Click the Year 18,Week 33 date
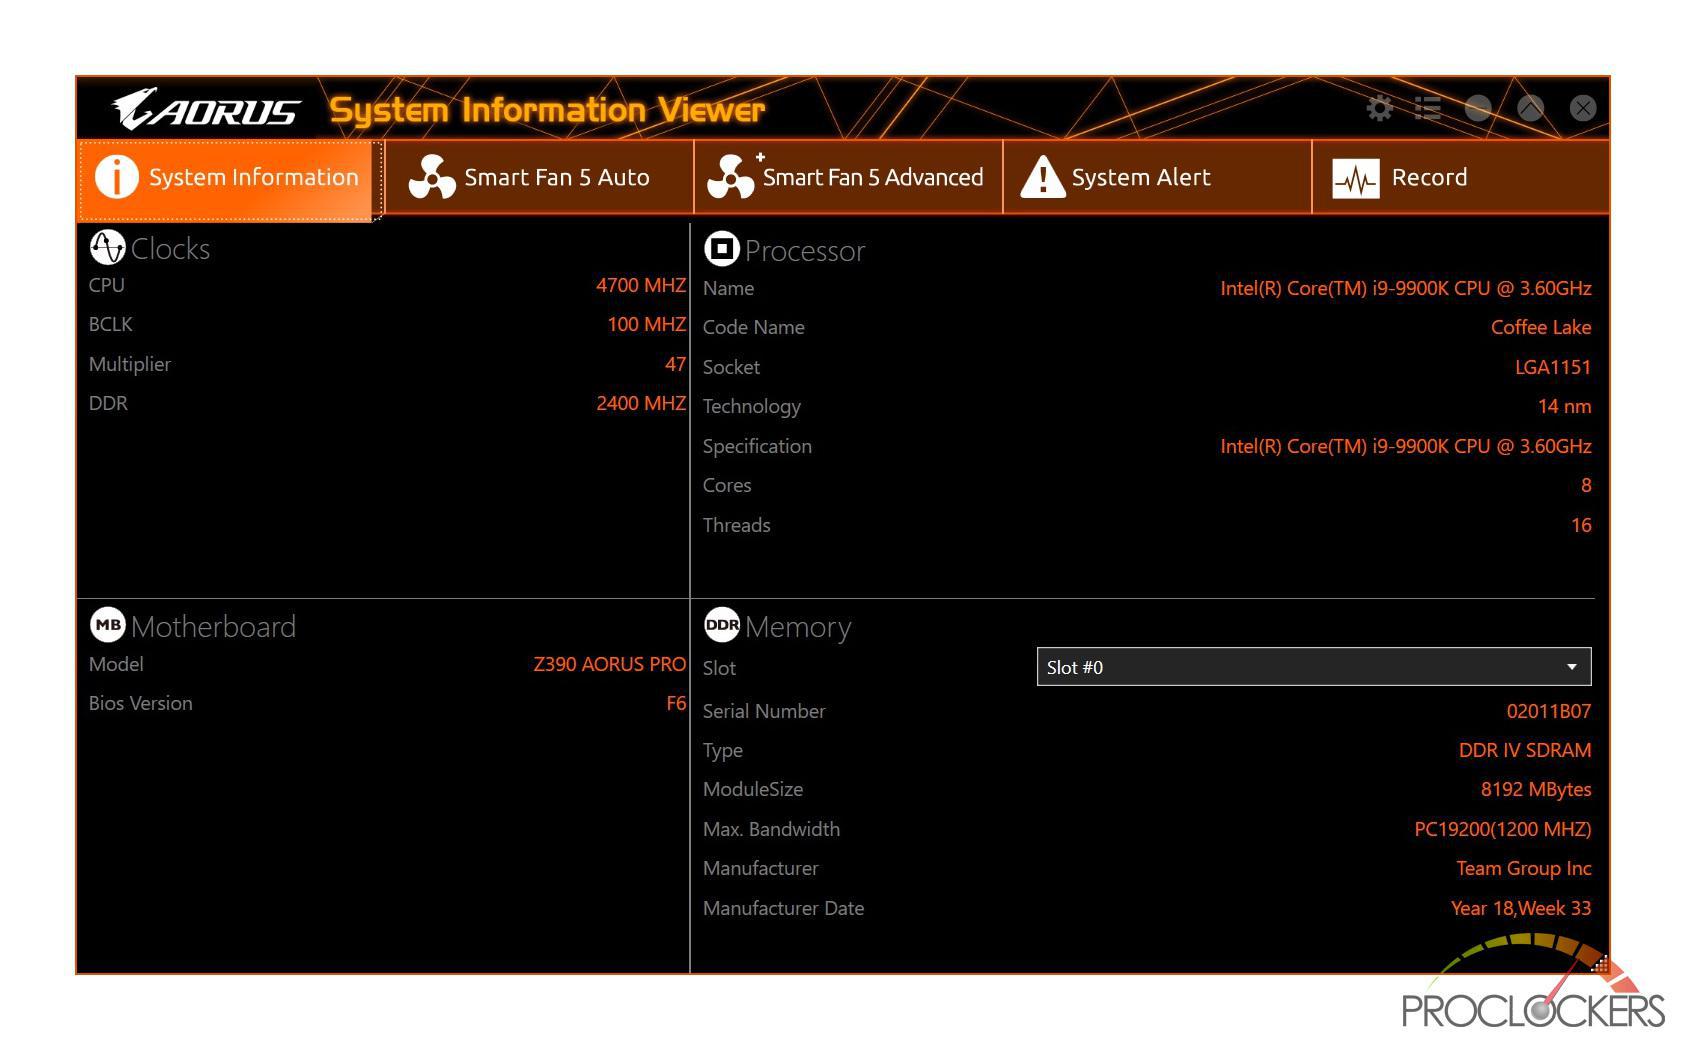This screenshot has width=1686, height=1050. click(1520, 908)
